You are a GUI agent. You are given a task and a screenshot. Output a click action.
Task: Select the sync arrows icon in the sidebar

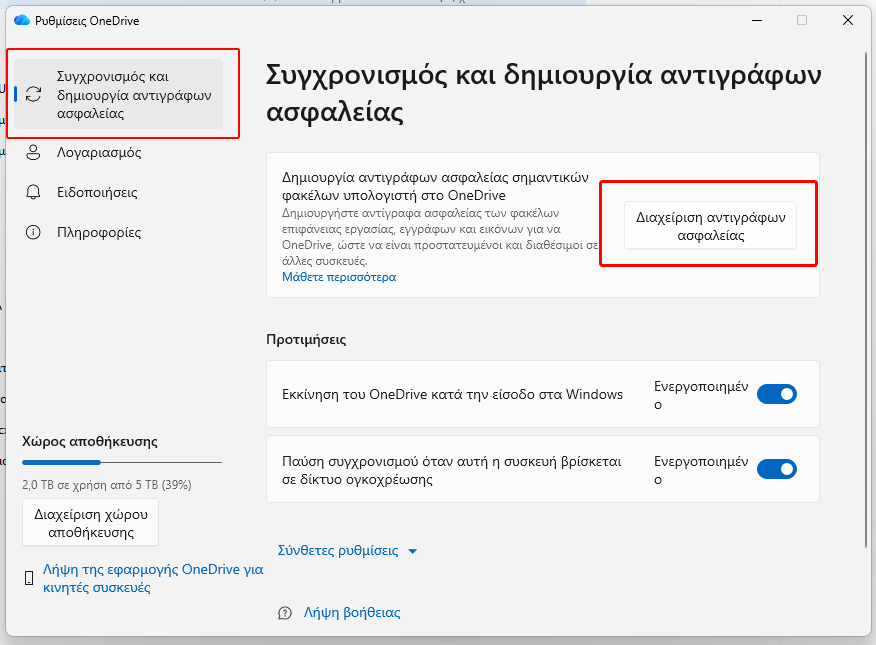coord(34,93)
